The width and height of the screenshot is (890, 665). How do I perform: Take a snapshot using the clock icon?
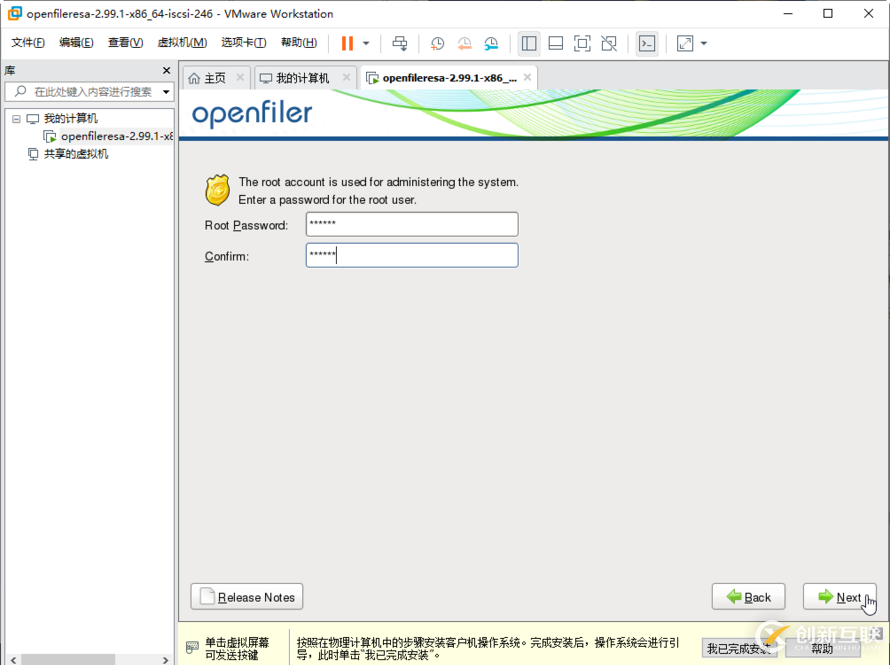[437, 43]
